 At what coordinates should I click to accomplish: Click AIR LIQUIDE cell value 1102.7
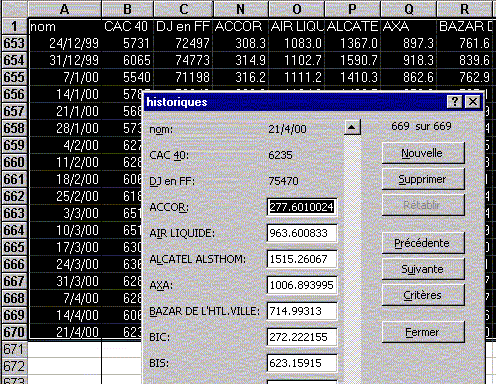pyautogui.click(x=297, y=60)
